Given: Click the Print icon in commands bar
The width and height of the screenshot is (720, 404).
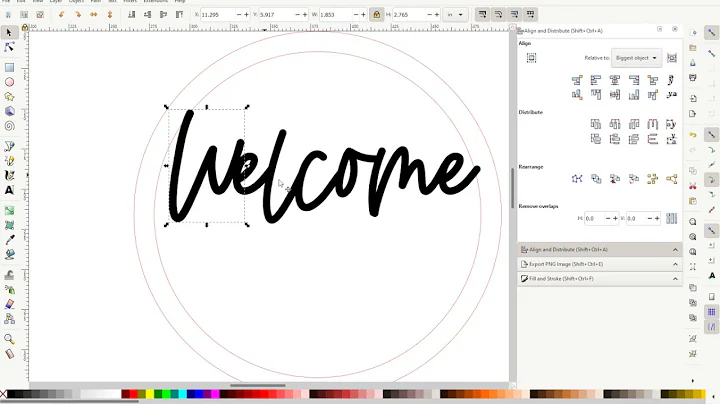Looking at the screenshot, I should [693, 78].
